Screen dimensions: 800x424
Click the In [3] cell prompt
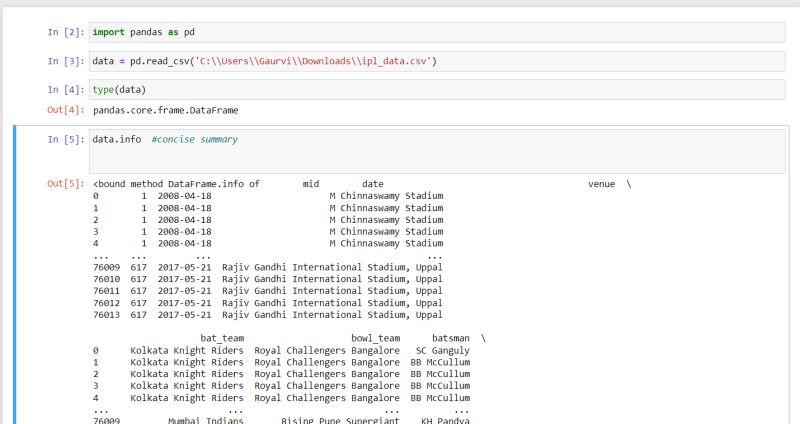(66, 61)
